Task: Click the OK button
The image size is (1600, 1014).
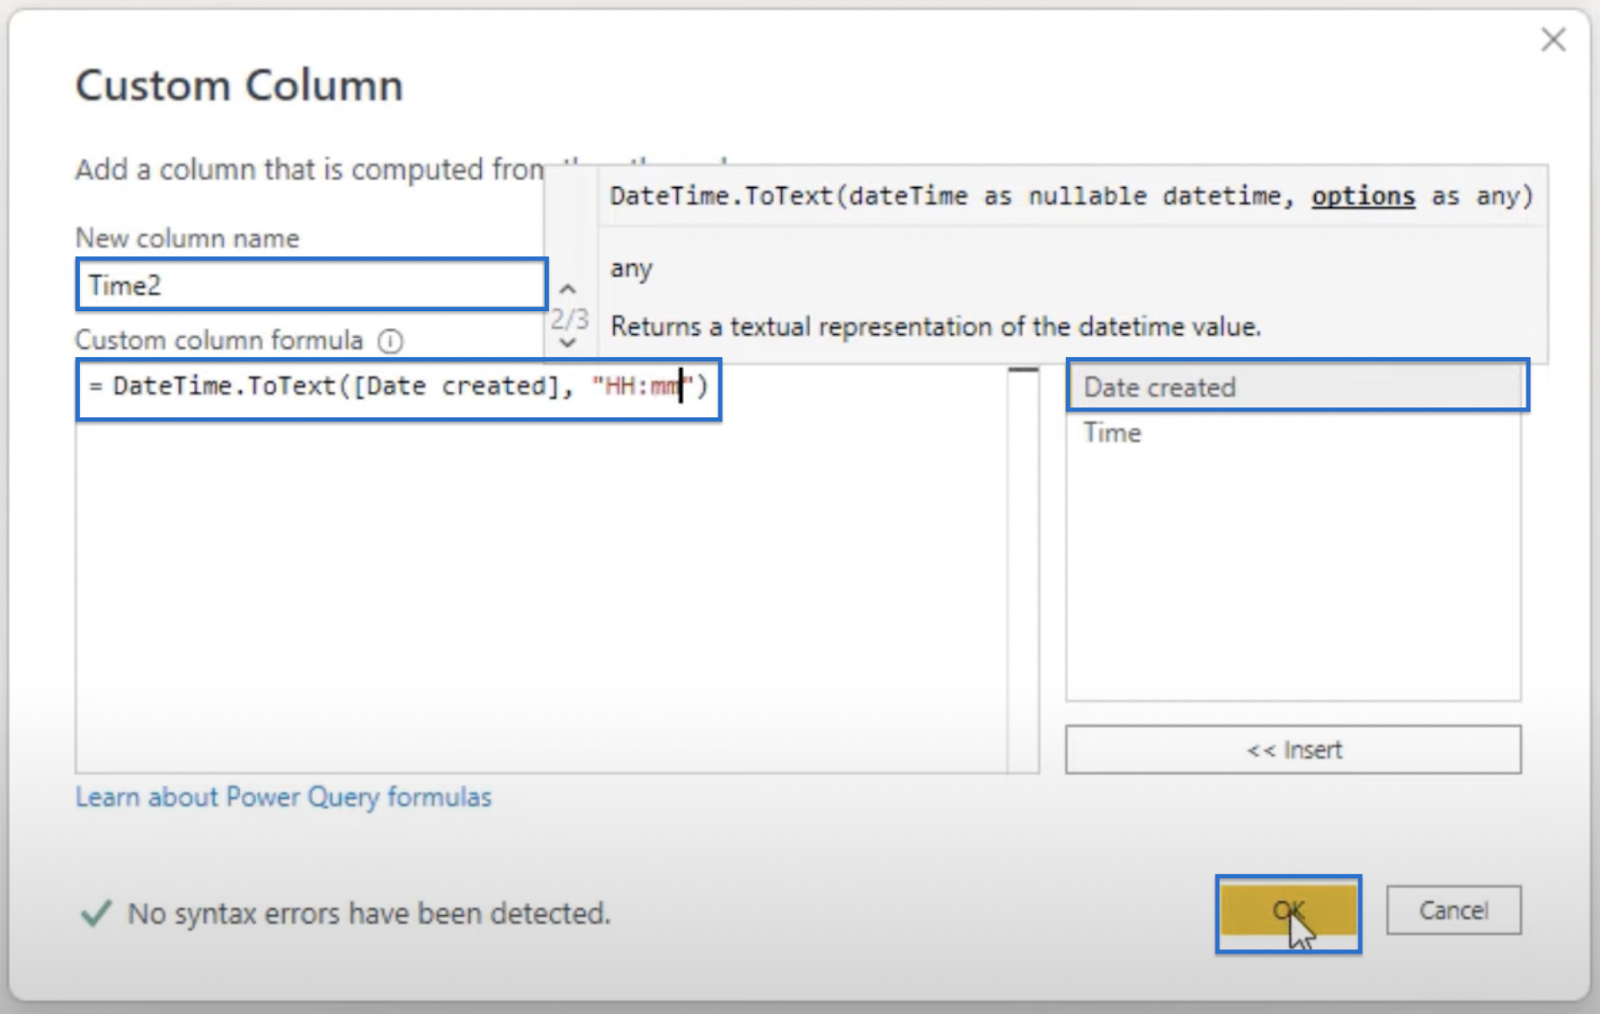Action: (x=1288, y=913)
